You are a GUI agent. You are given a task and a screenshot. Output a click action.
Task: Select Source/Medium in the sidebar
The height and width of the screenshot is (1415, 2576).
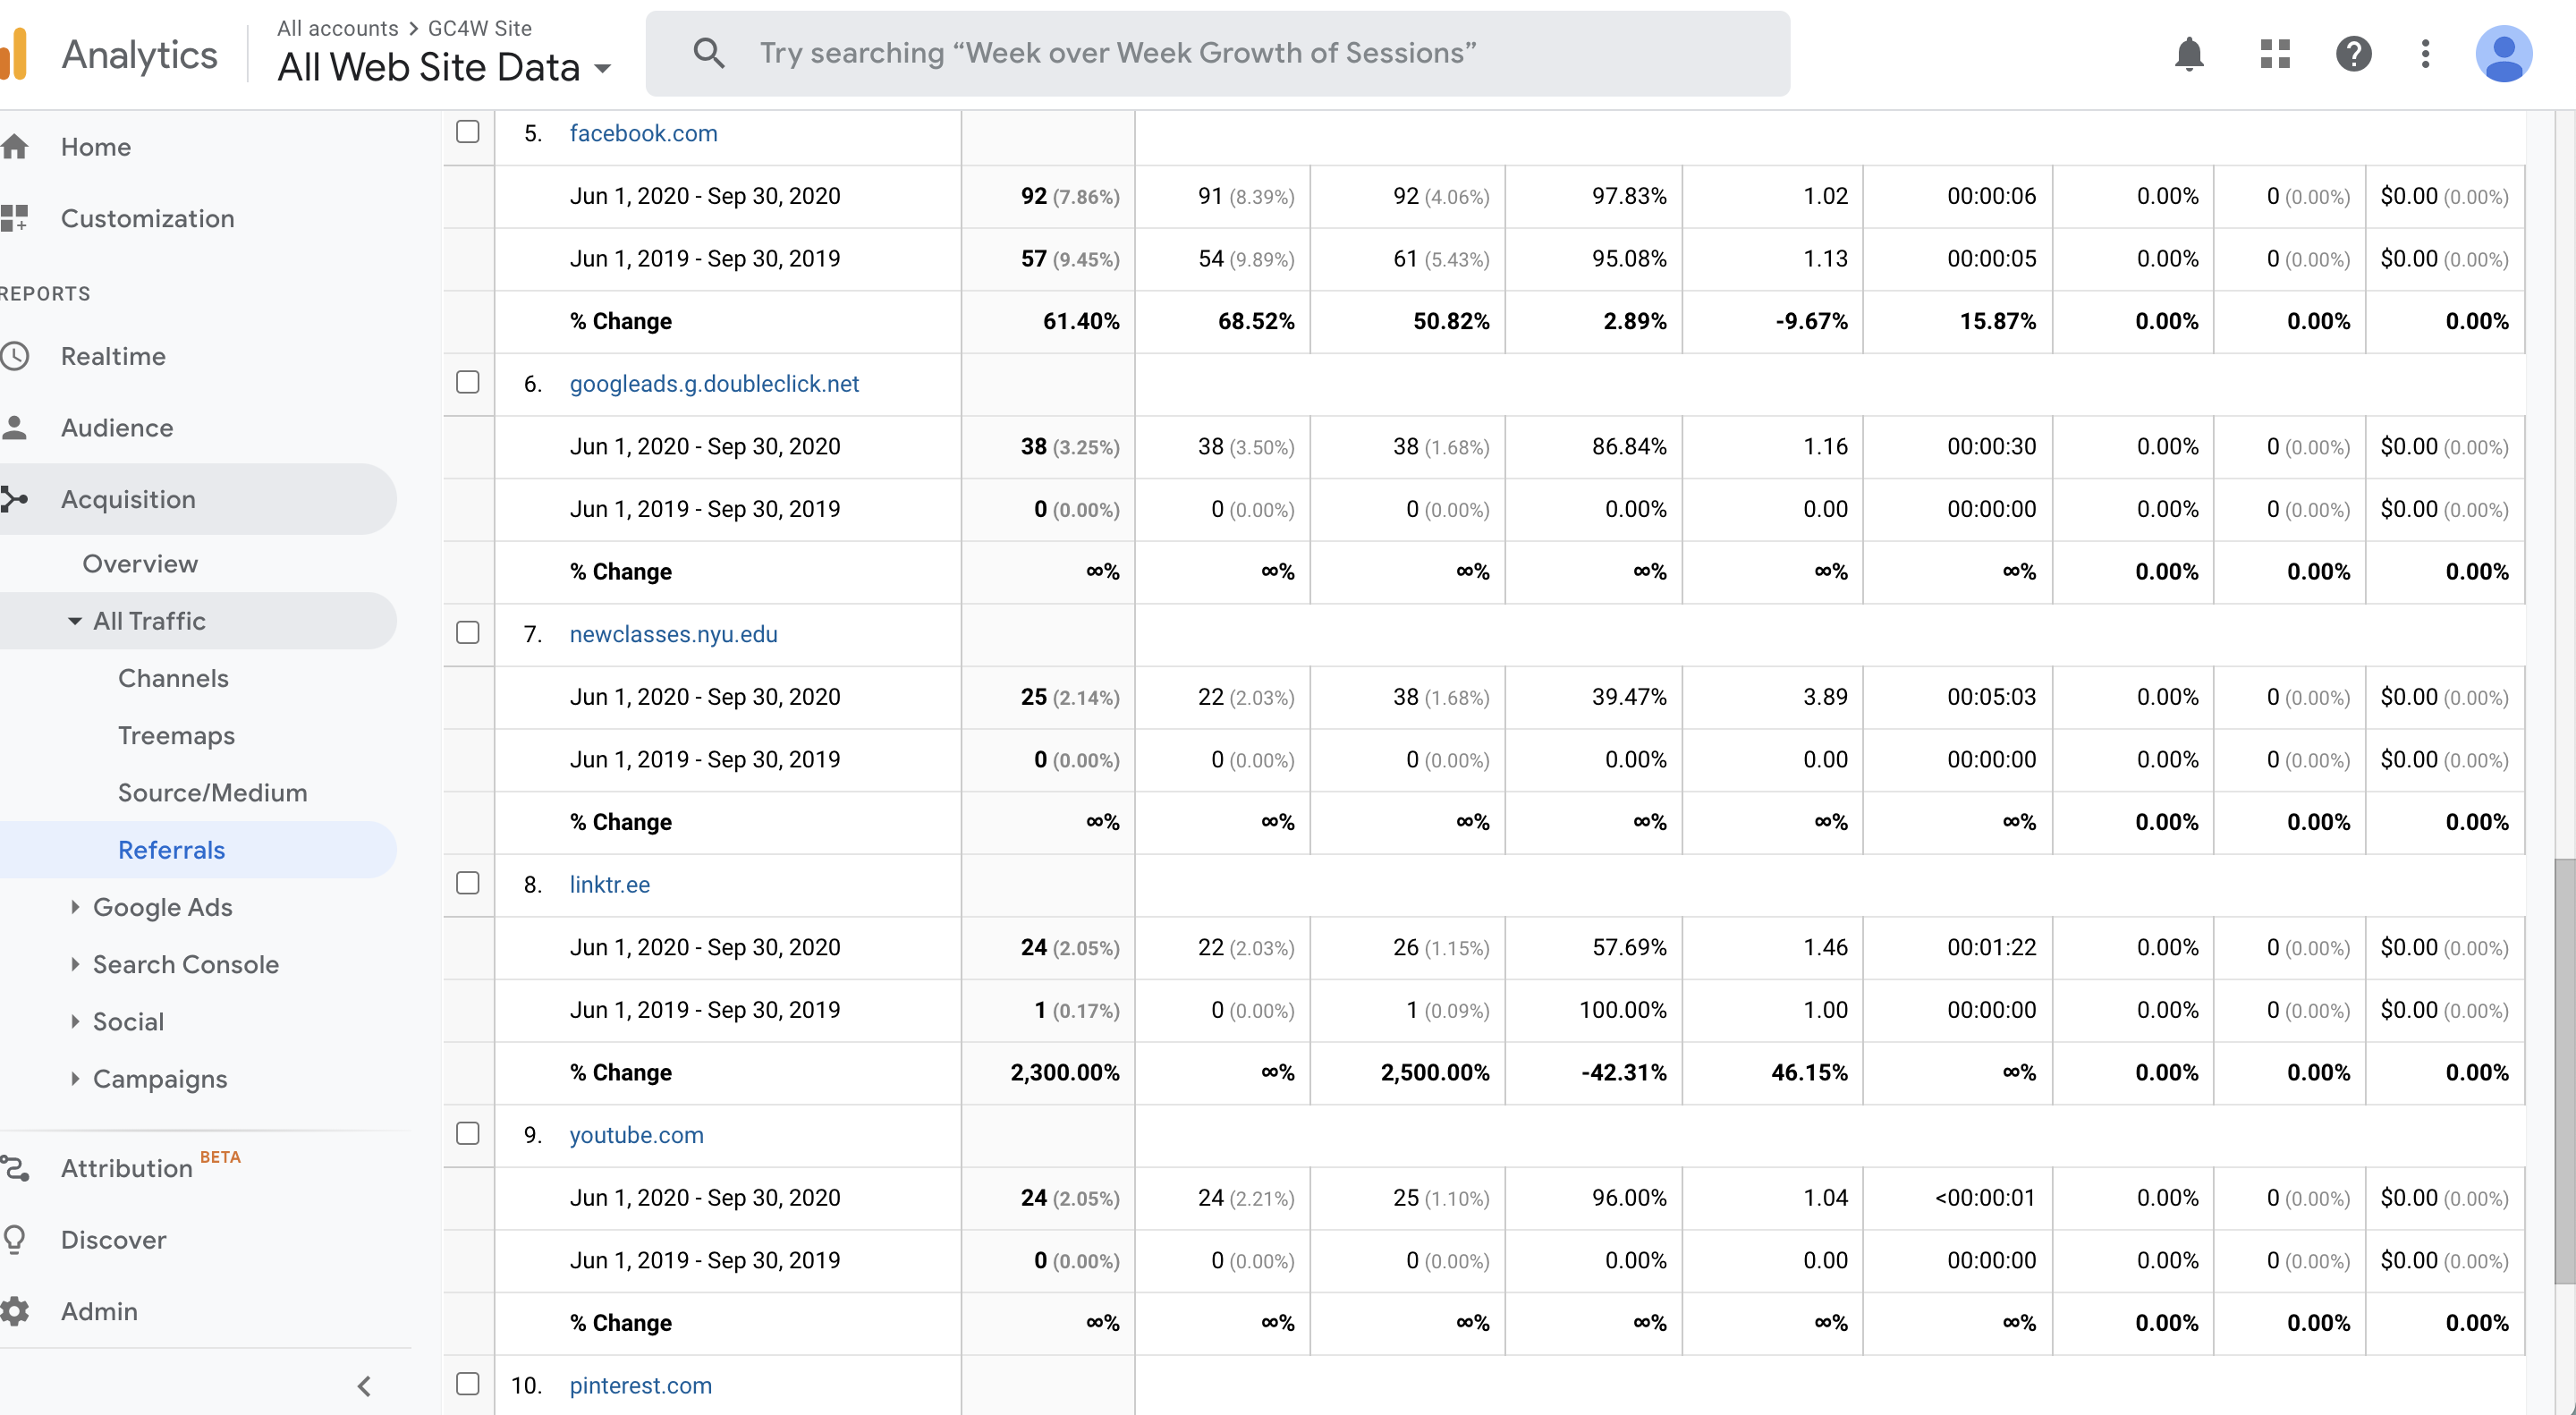coord(212,792)
